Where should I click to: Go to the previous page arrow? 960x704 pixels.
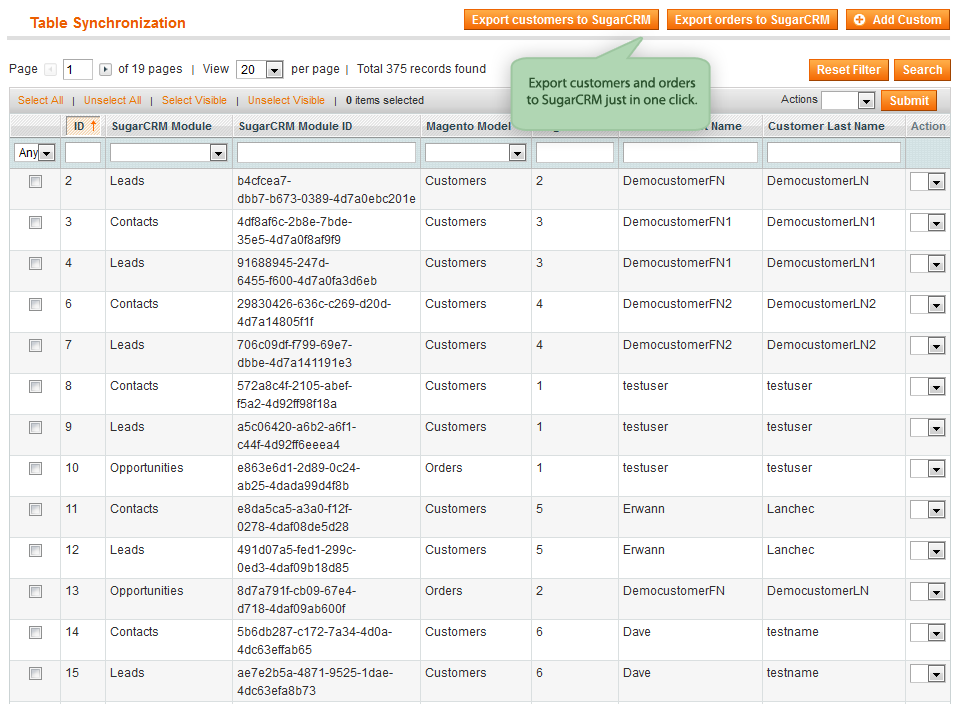(x=51, y=70)
